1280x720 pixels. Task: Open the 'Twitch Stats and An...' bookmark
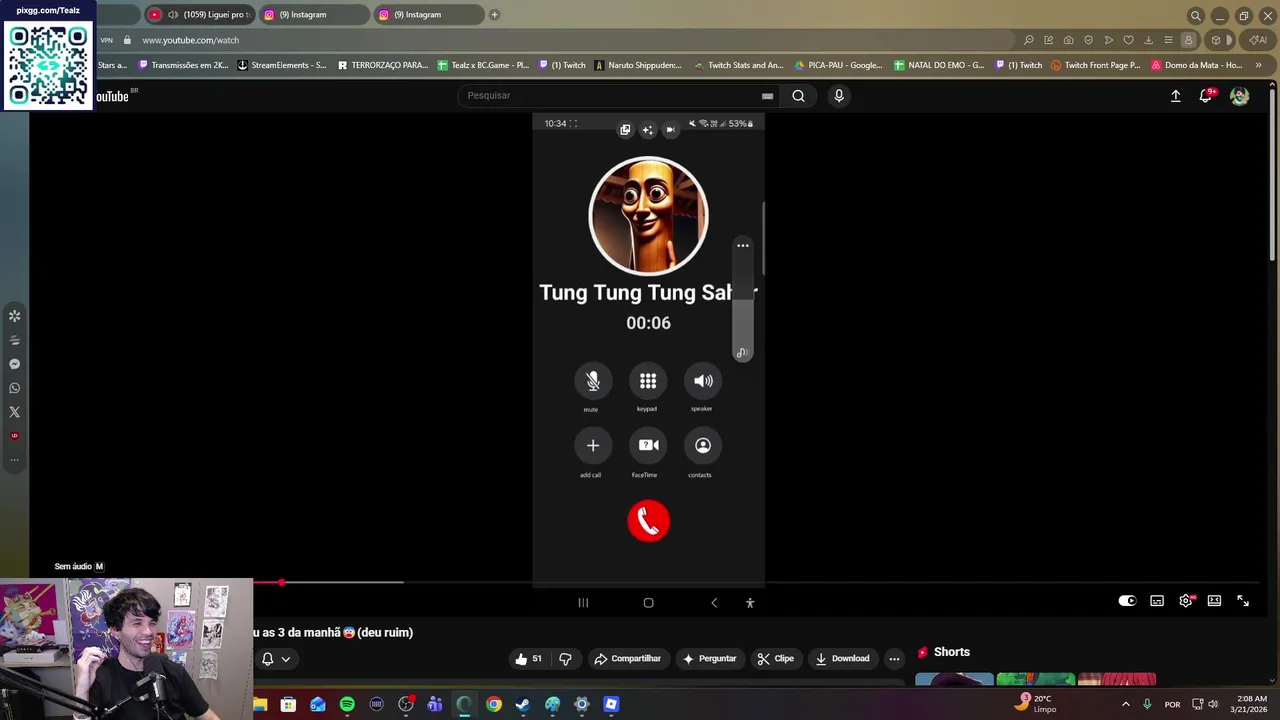[x=739, y=65]
